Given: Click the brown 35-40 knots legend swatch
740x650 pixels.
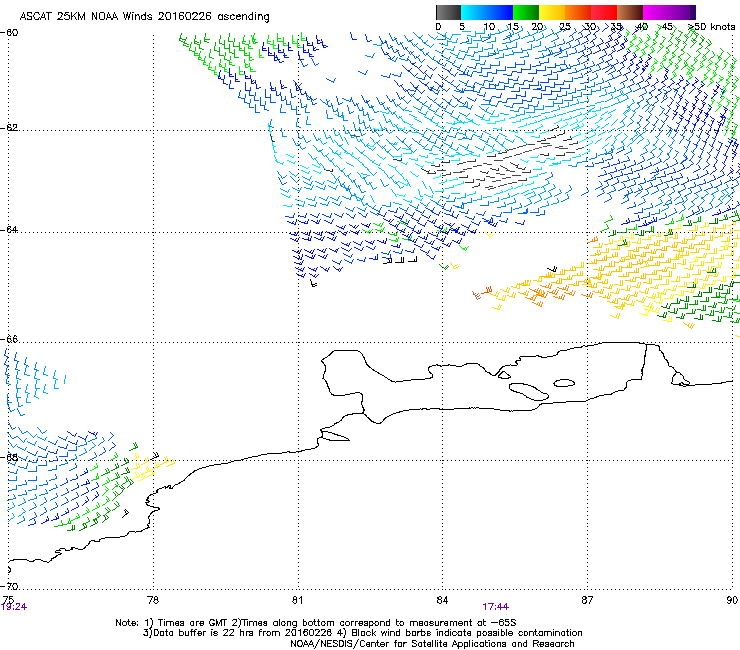Looking at the screenshot, I should pyautogui.click(x=630, y=12).
